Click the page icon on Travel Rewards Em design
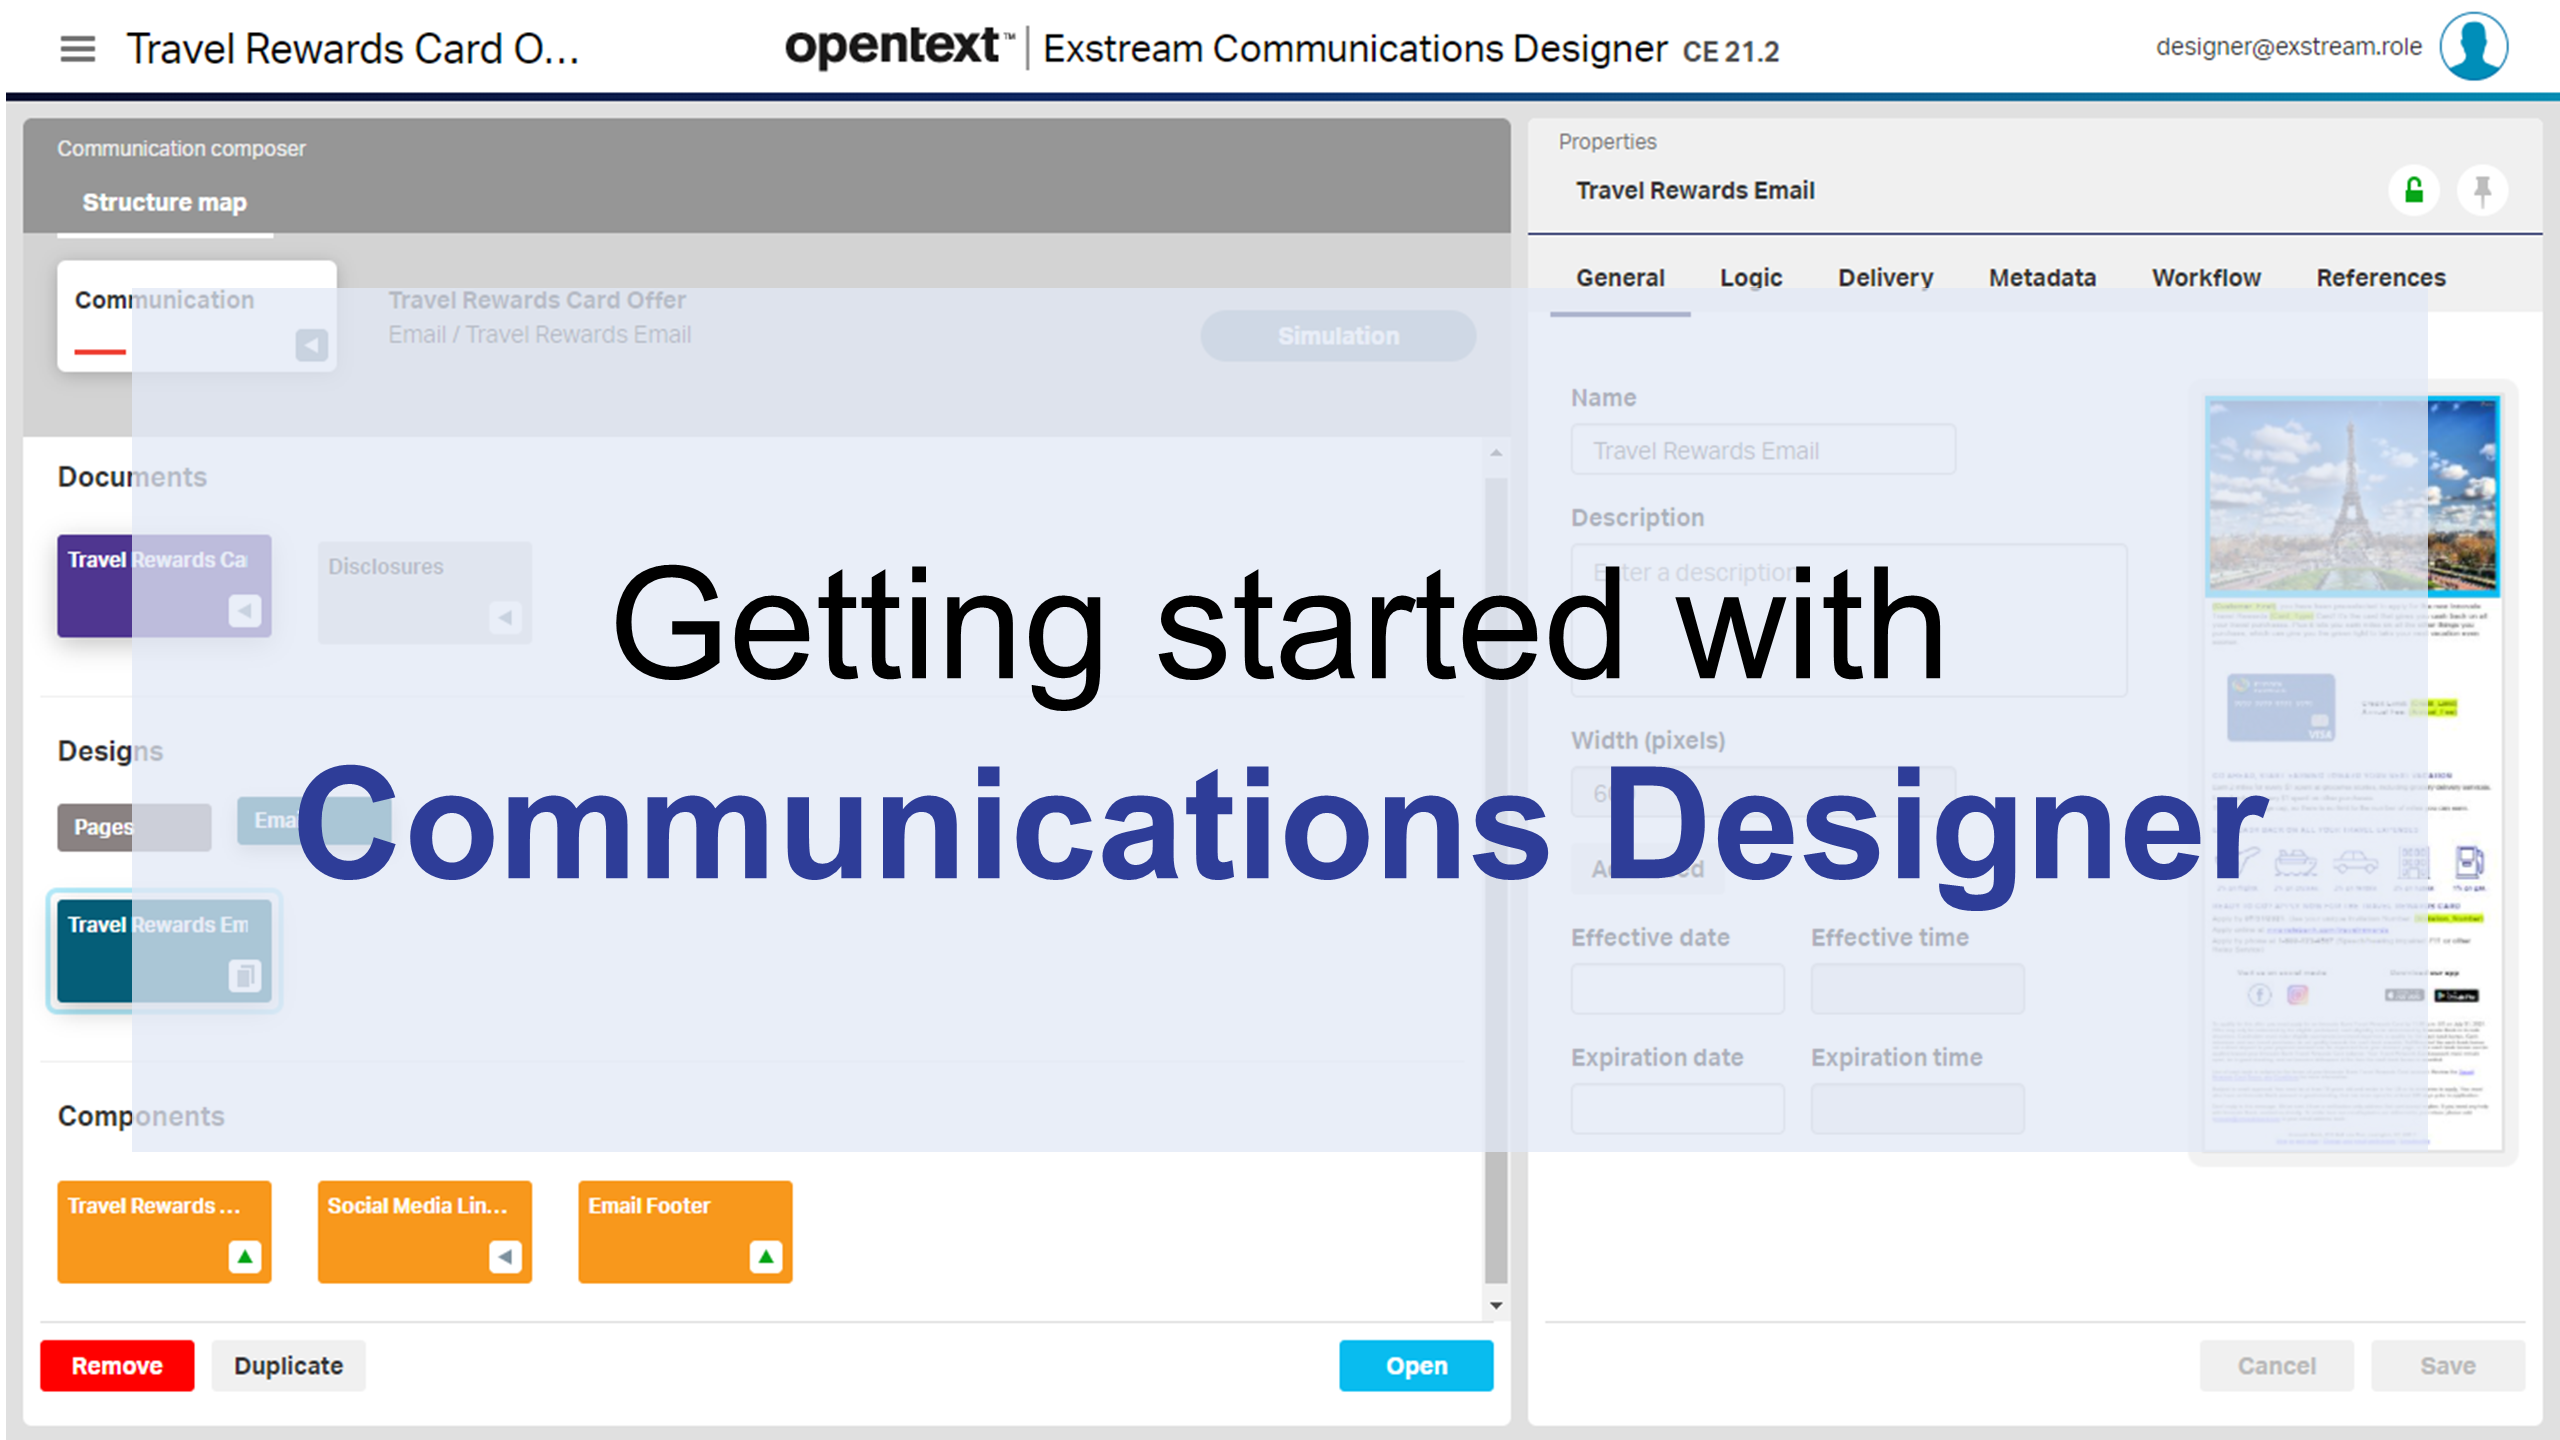This screenshot has width=2560, height=1440. click(244, 975)
